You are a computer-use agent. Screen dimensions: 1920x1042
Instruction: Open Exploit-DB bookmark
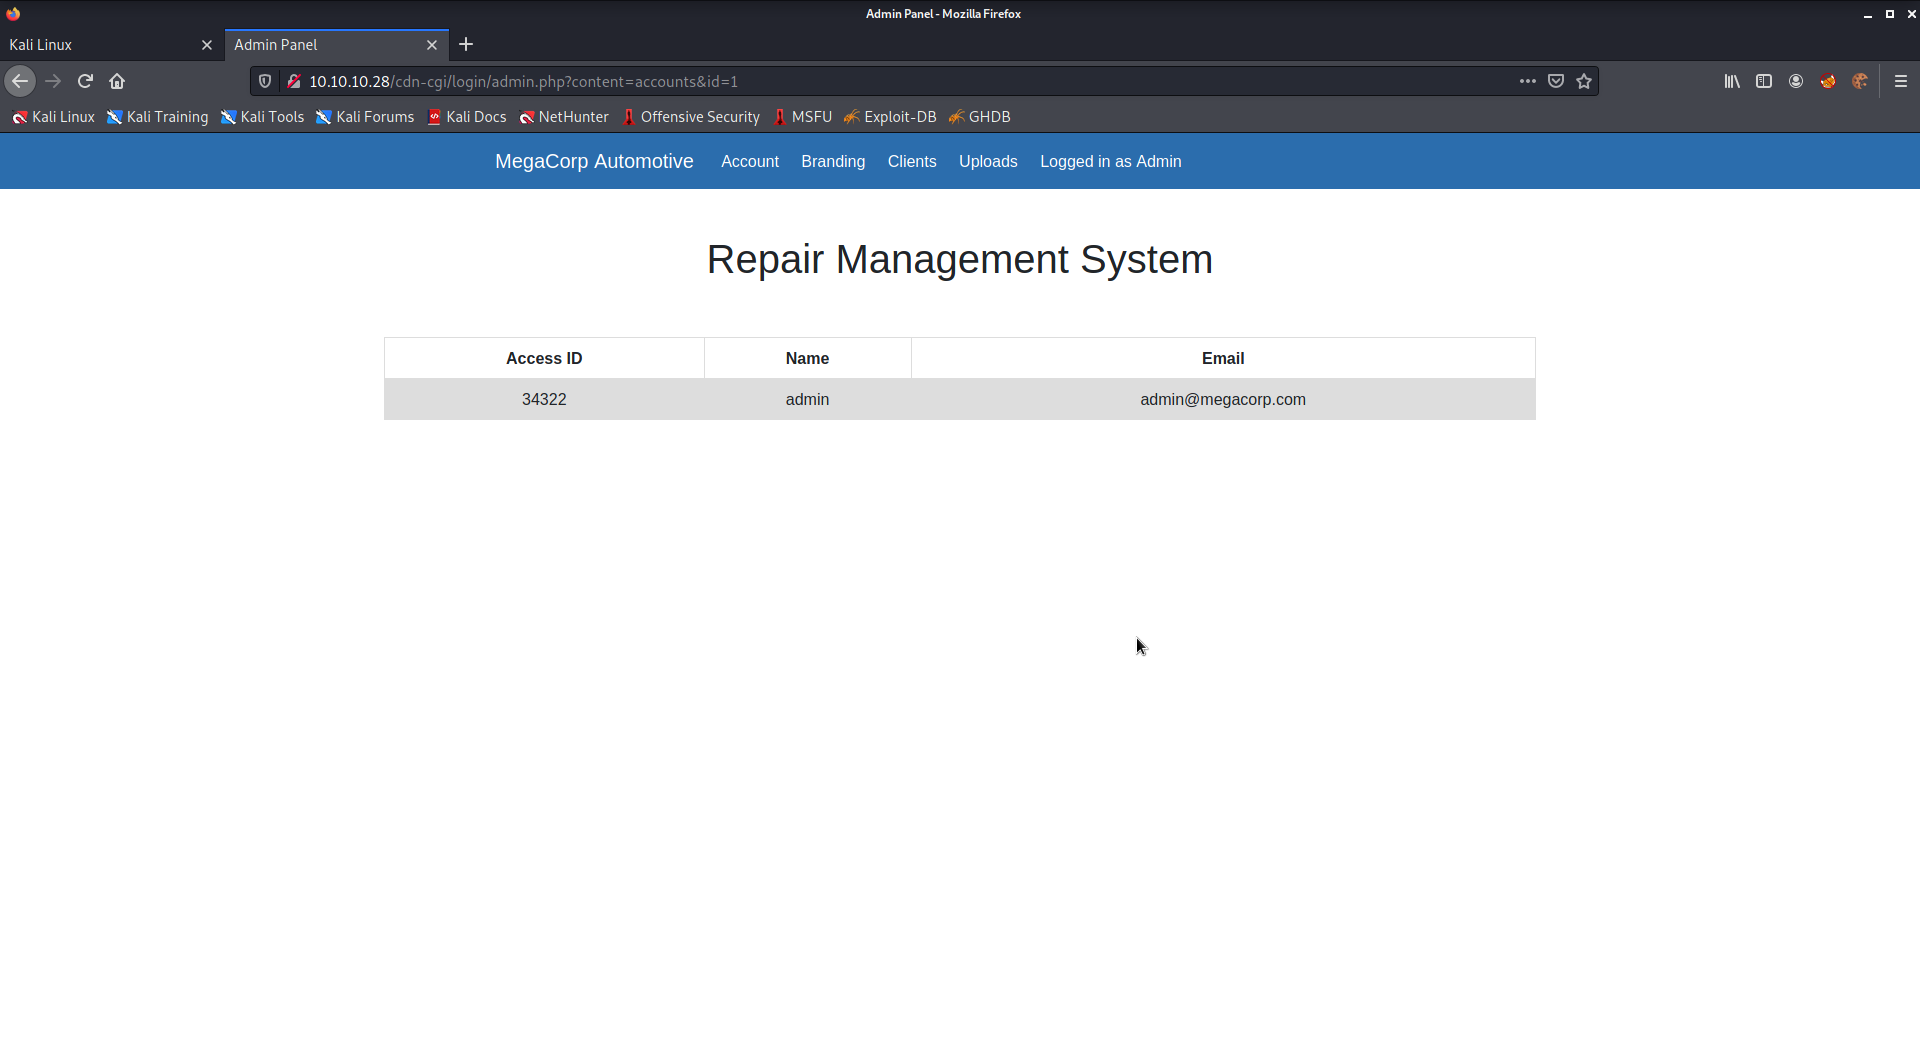point(890,117)
